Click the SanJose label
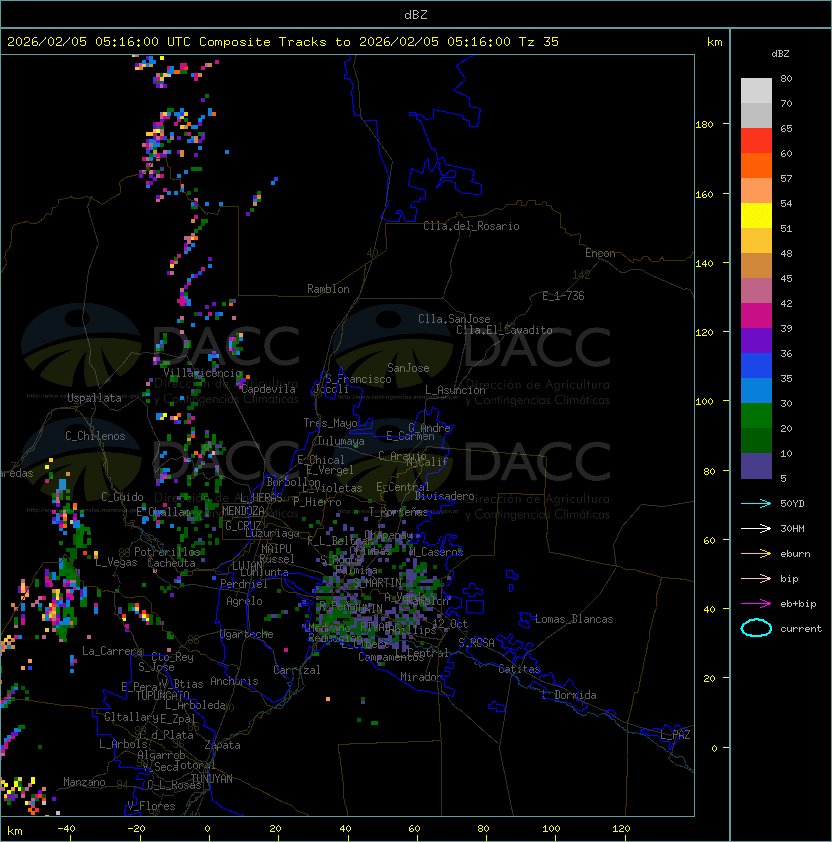The image size is (832, 842). [x=408, y=368]
